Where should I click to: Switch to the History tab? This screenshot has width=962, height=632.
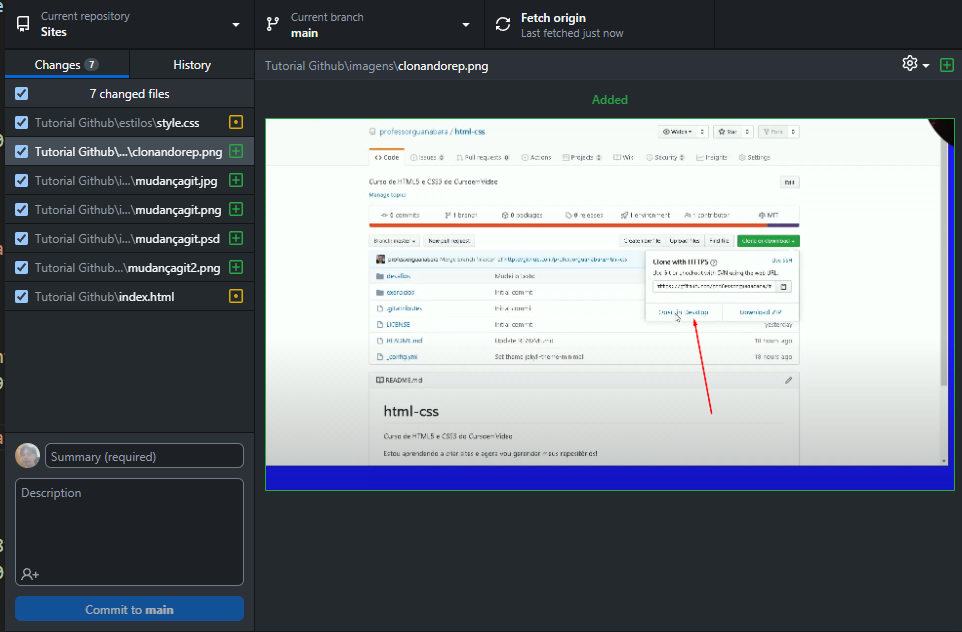tap(192, 64)
